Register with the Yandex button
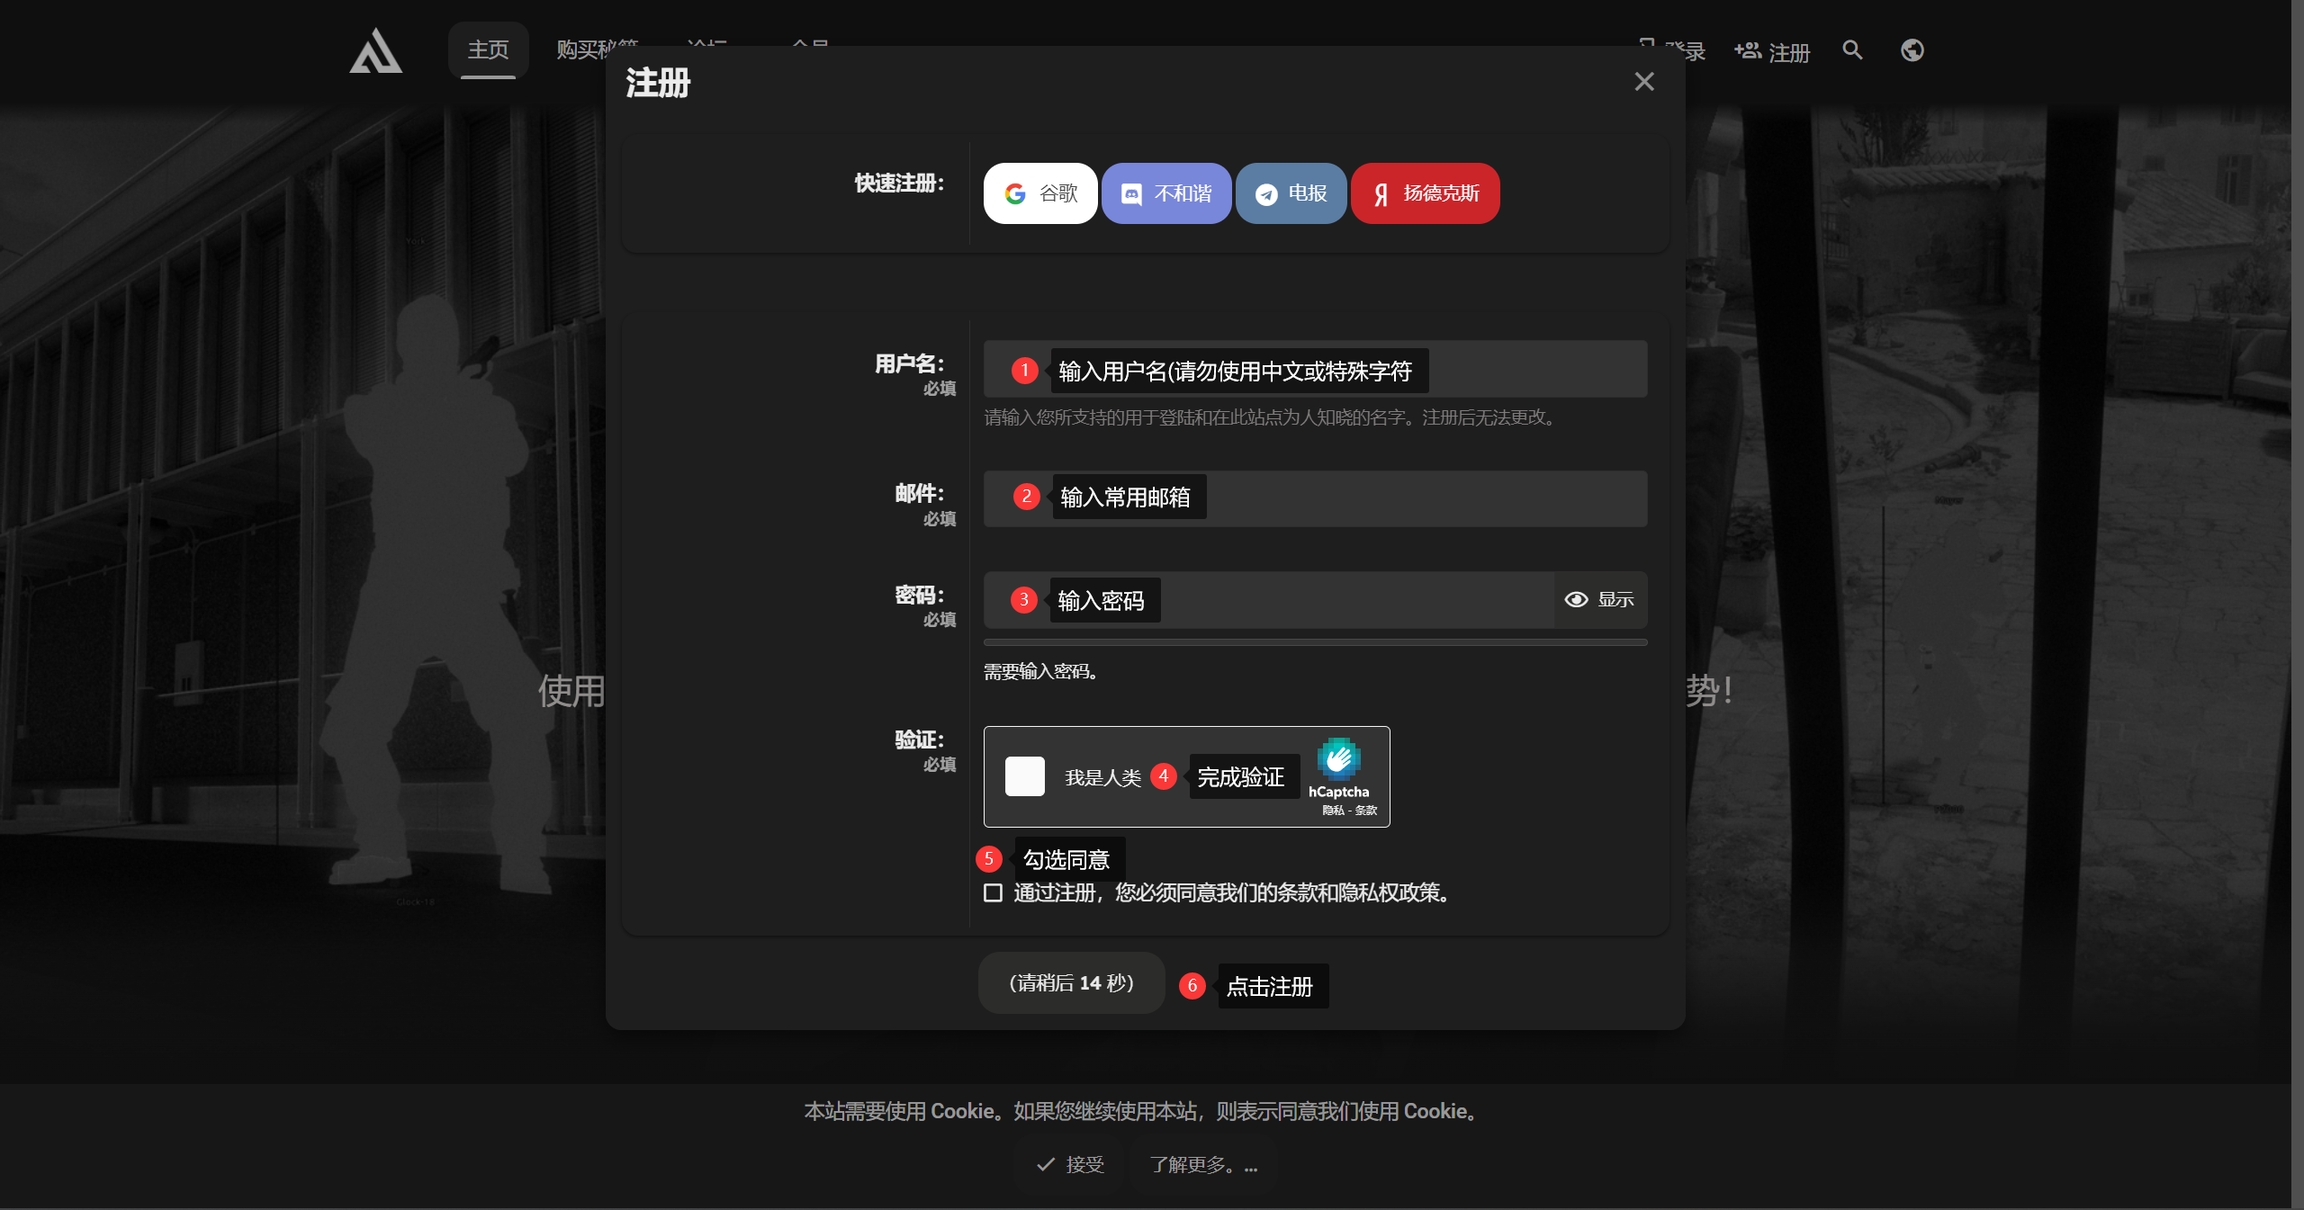2304x1210 pixels. coord(1425,193)
